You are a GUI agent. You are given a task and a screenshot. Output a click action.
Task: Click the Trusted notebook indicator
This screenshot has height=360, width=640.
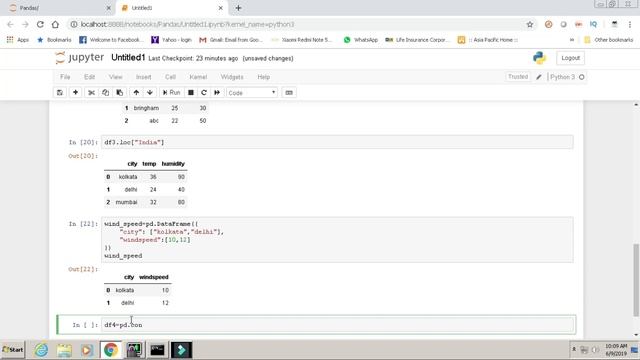518,77
